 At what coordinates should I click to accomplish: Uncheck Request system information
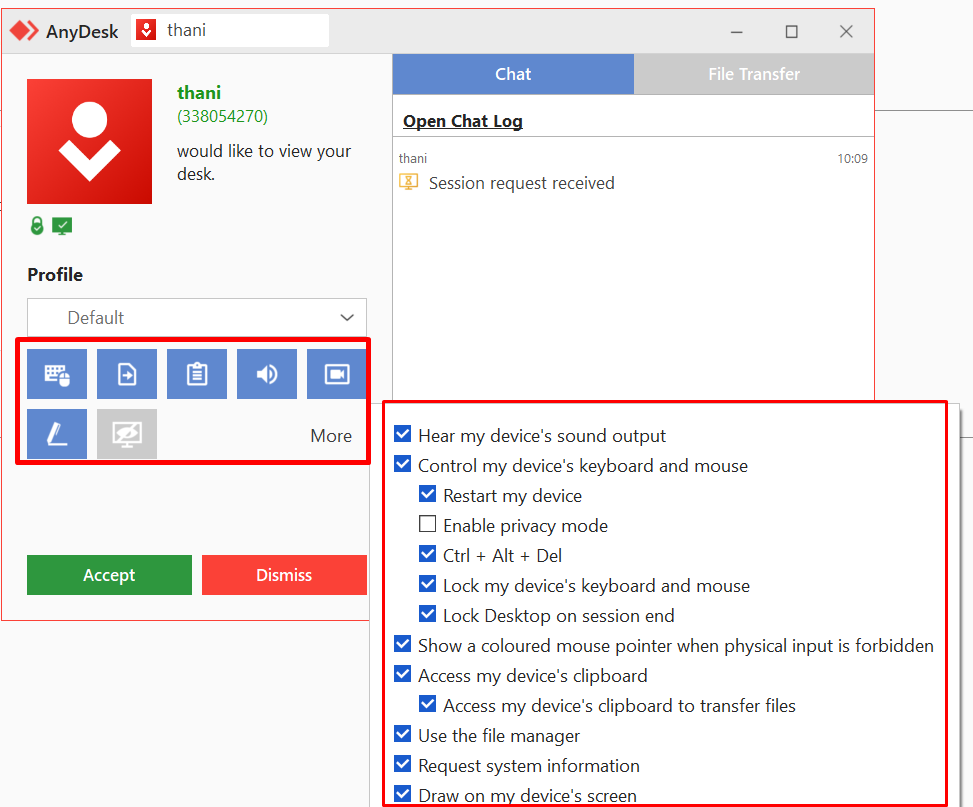tap(403, 764)
